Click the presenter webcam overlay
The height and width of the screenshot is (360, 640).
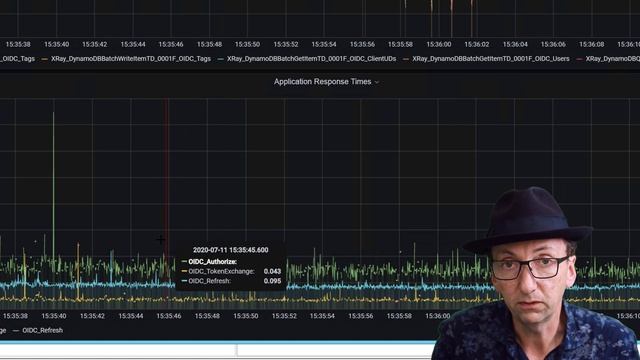[x=536, y=273]
